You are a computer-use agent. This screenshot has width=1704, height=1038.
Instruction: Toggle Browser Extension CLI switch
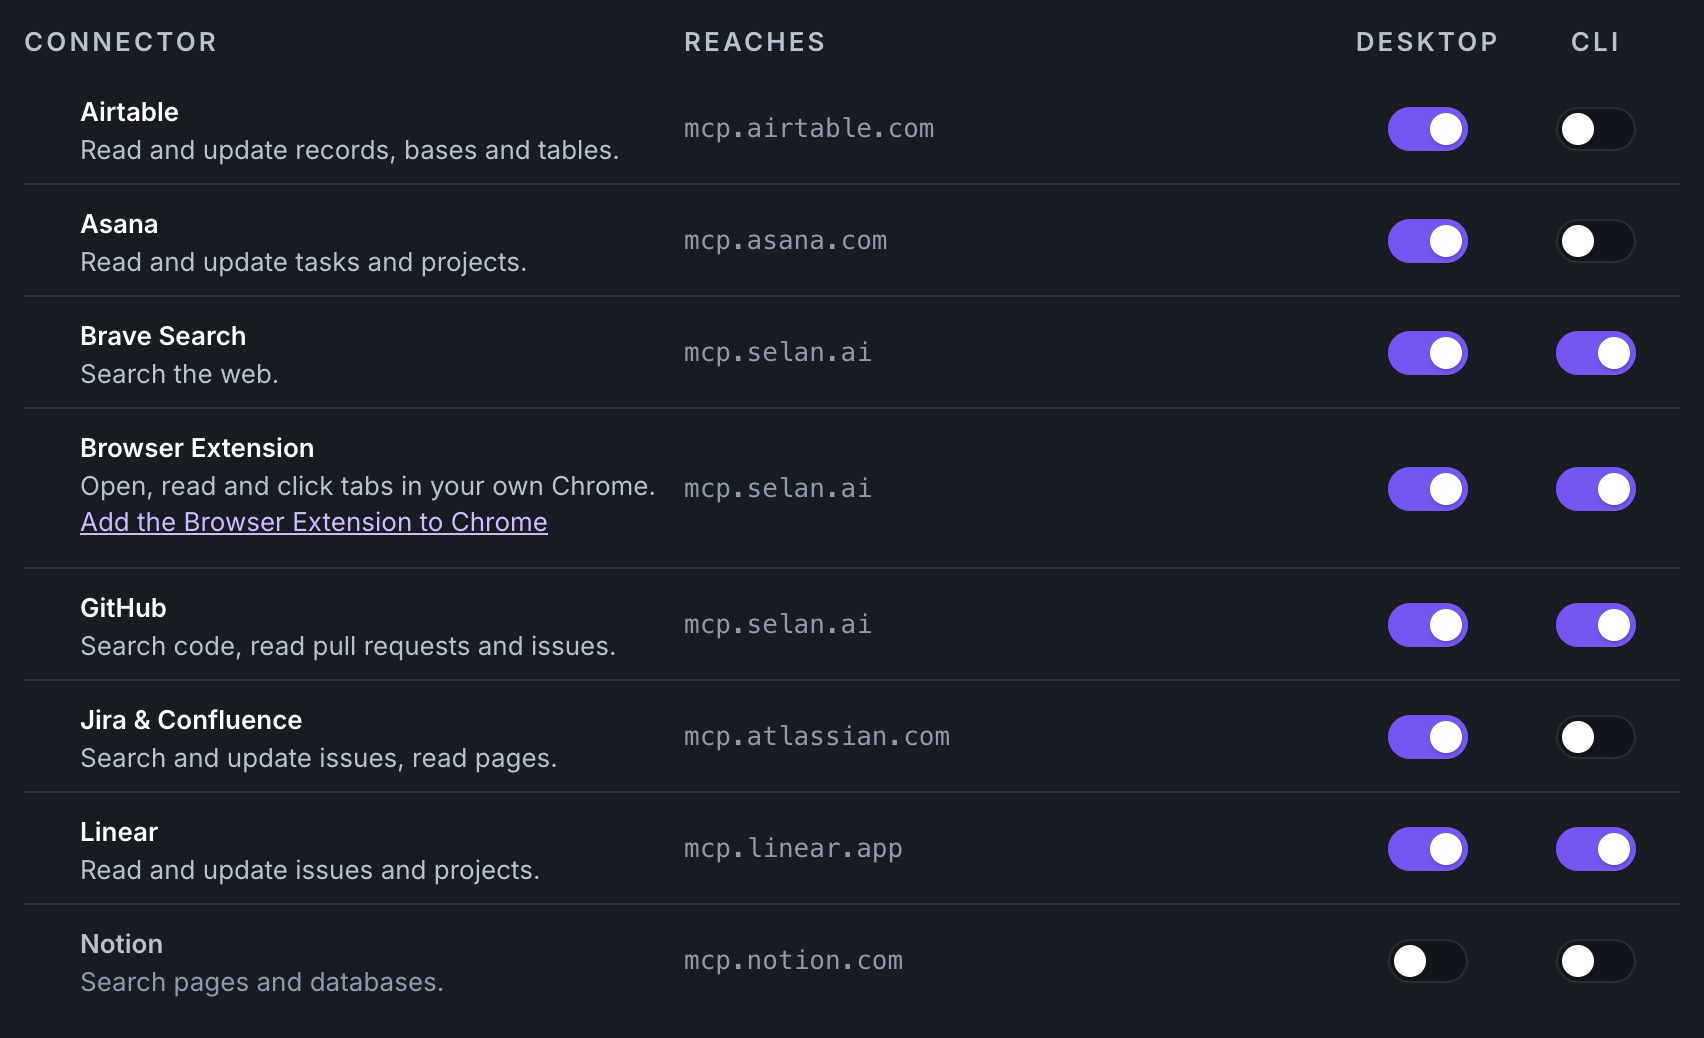click(x=1595, y=489)
